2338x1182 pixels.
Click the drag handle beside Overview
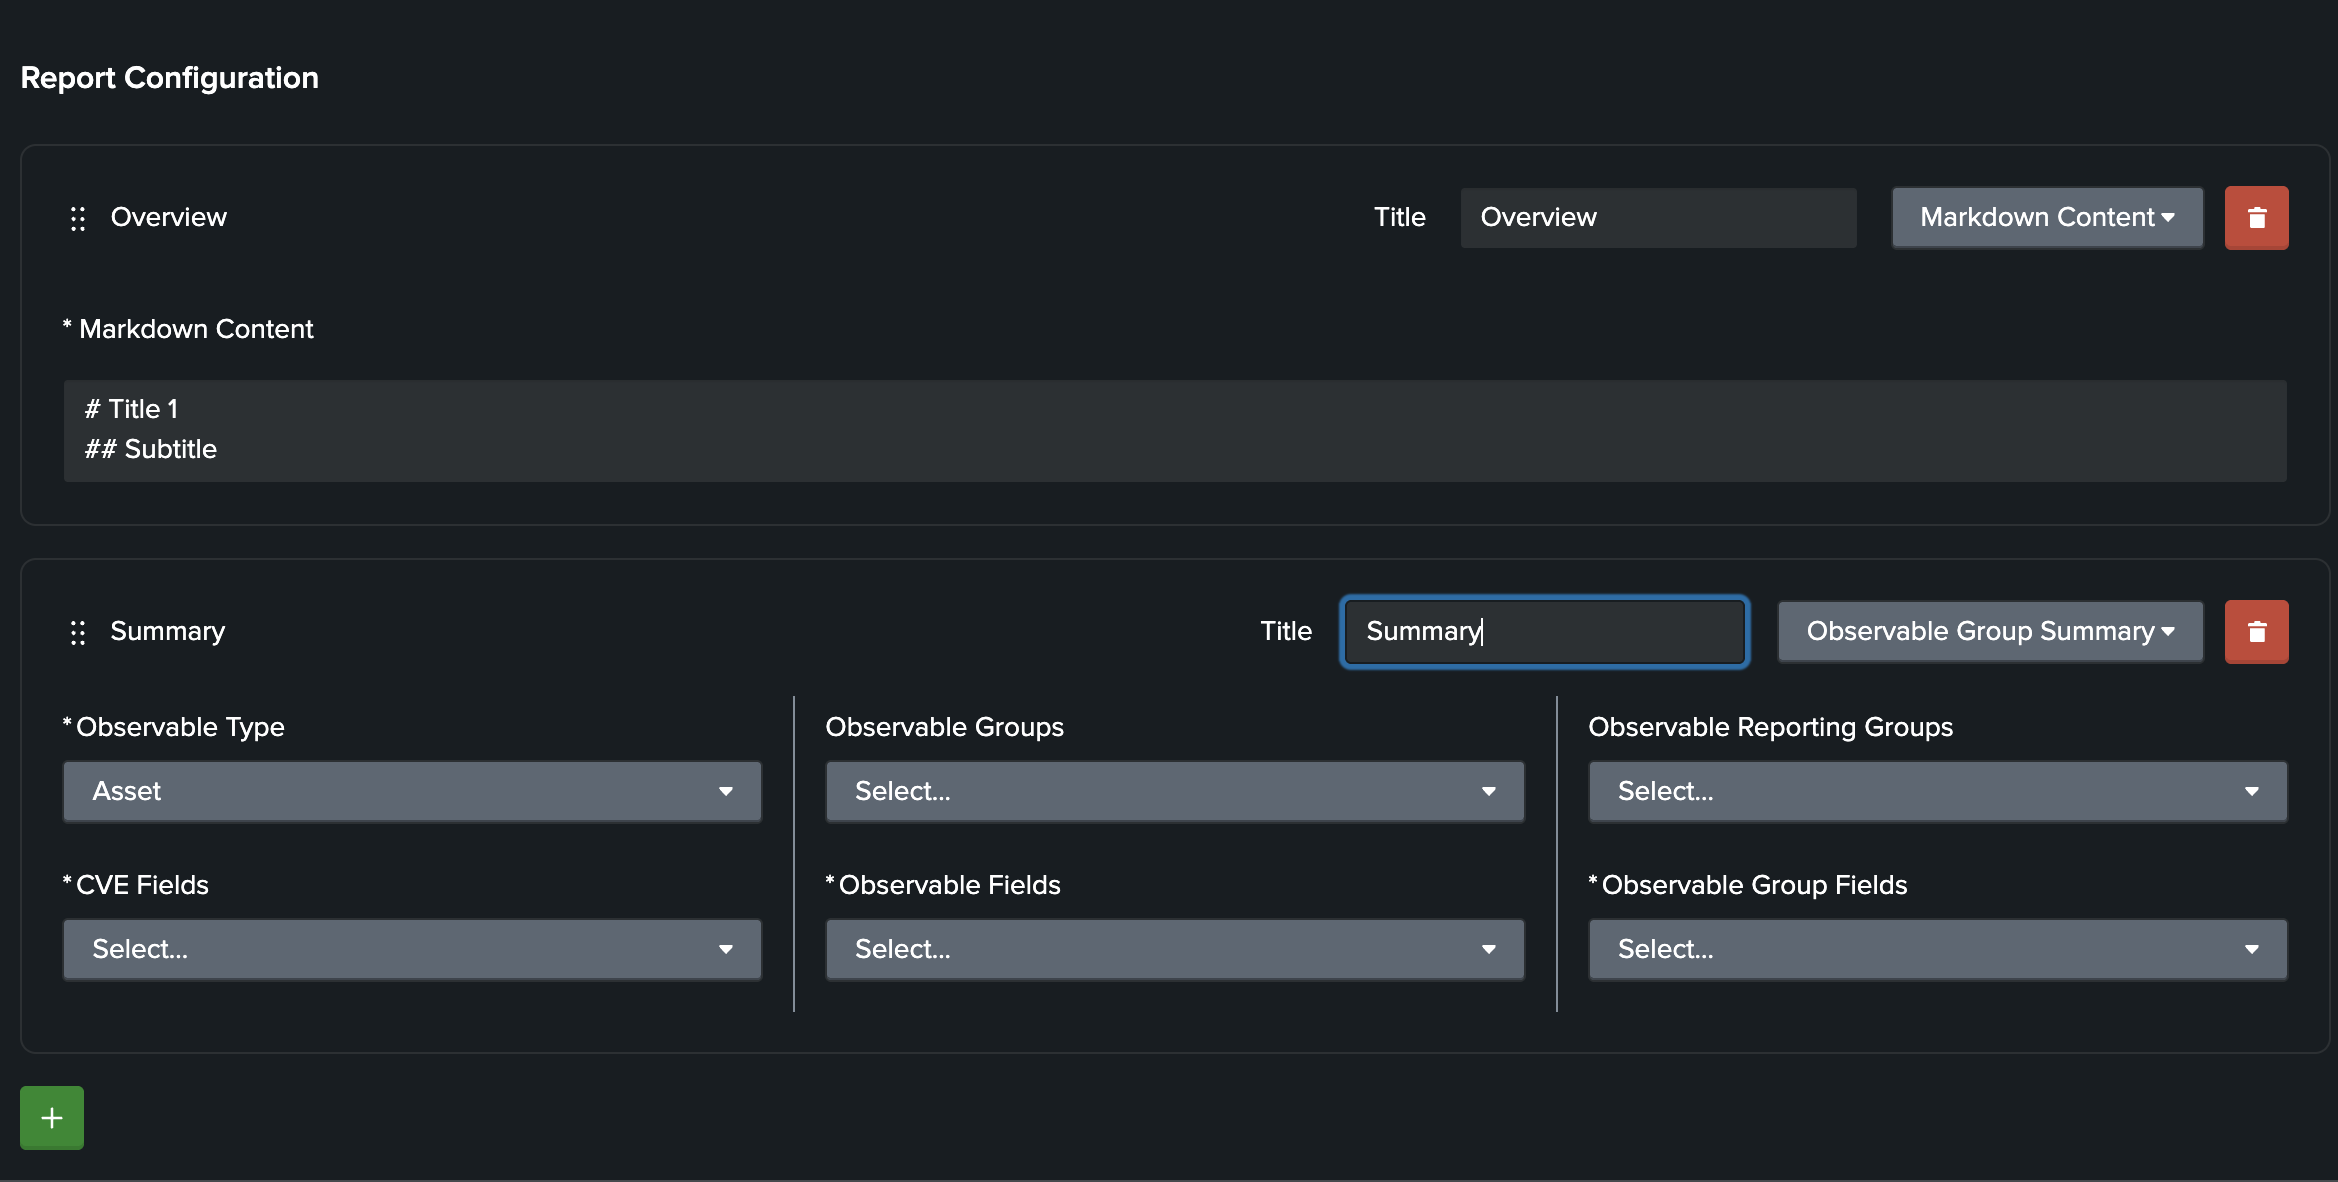tap(78, 217)
